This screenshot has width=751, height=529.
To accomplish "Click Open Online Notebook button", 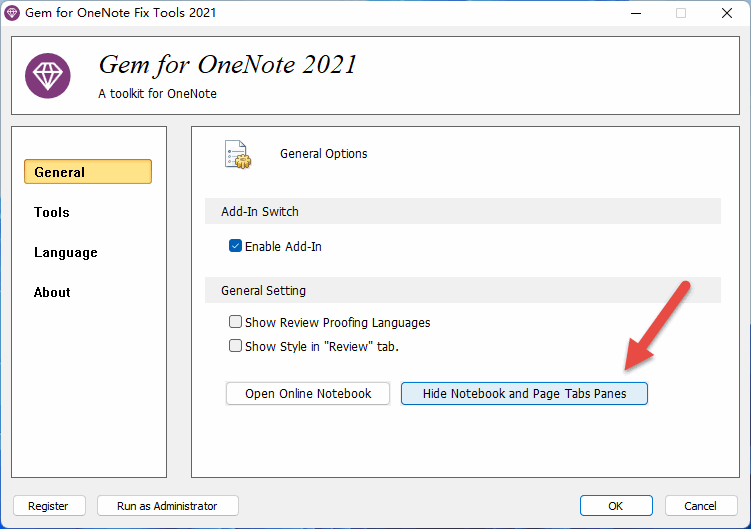I will click(308, 393).
